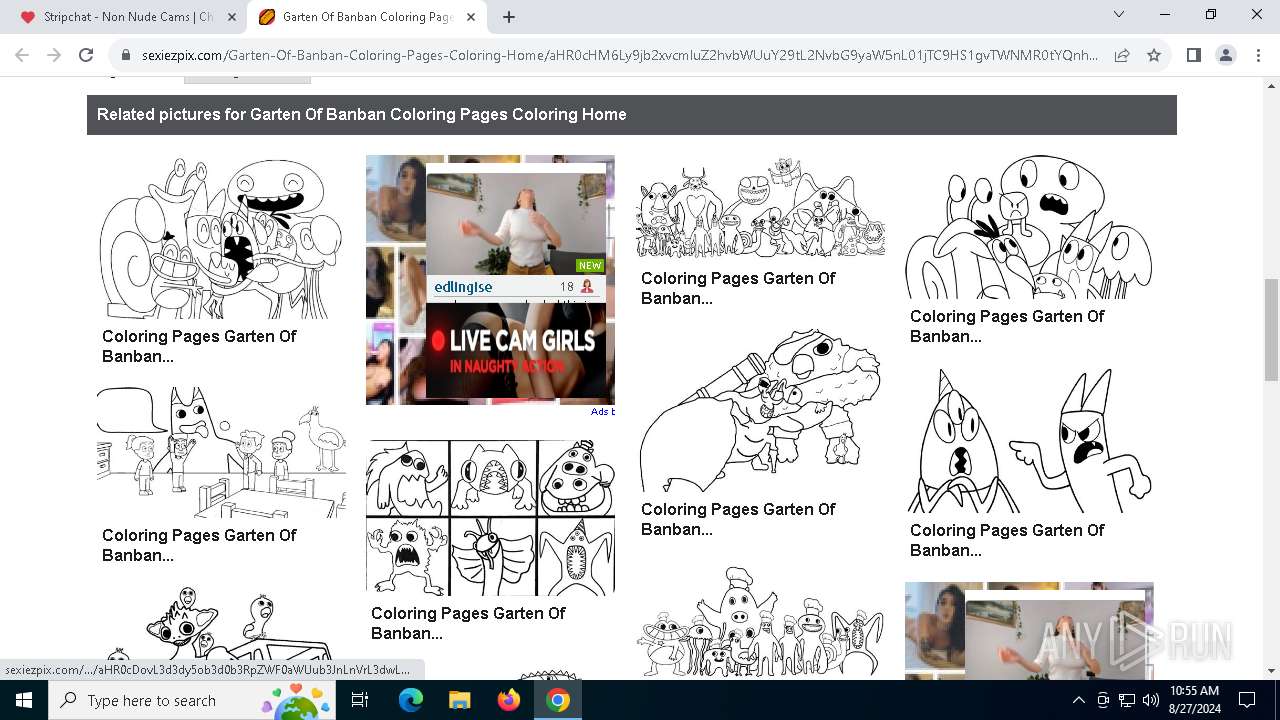
Task: Click the Ads label under the cam advertisement
Action: coord(602,412)
